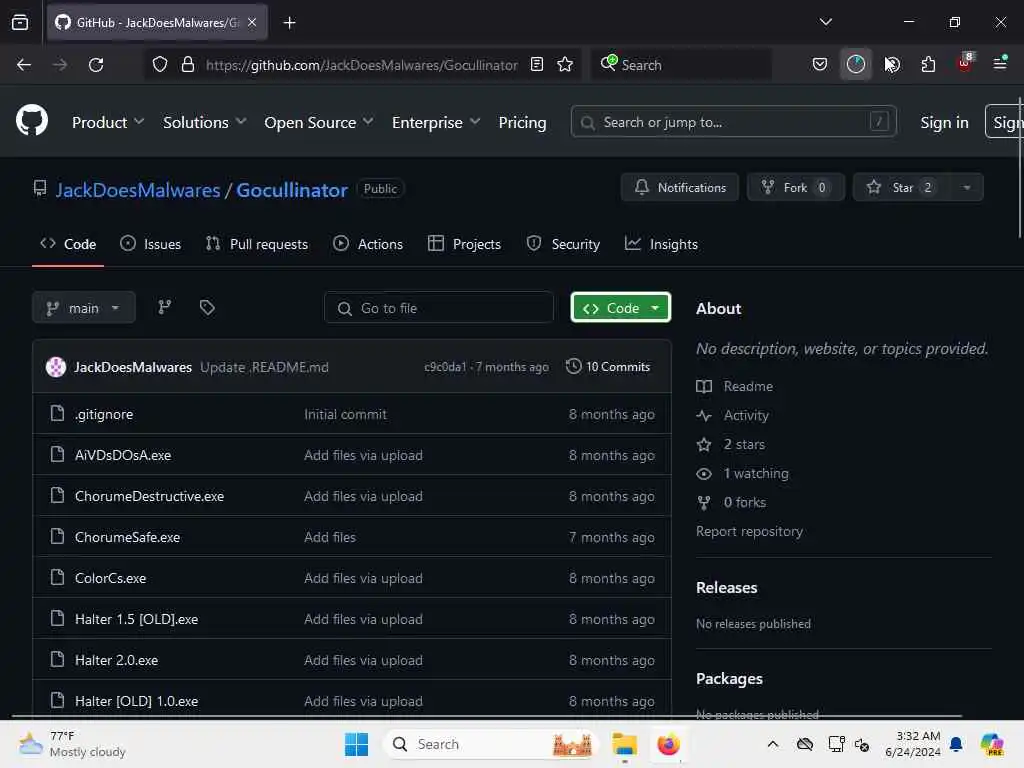Viewport: 1024px width, 768px height.
Task: Click the Go to file search box
Action: click(x=439, y=308)
